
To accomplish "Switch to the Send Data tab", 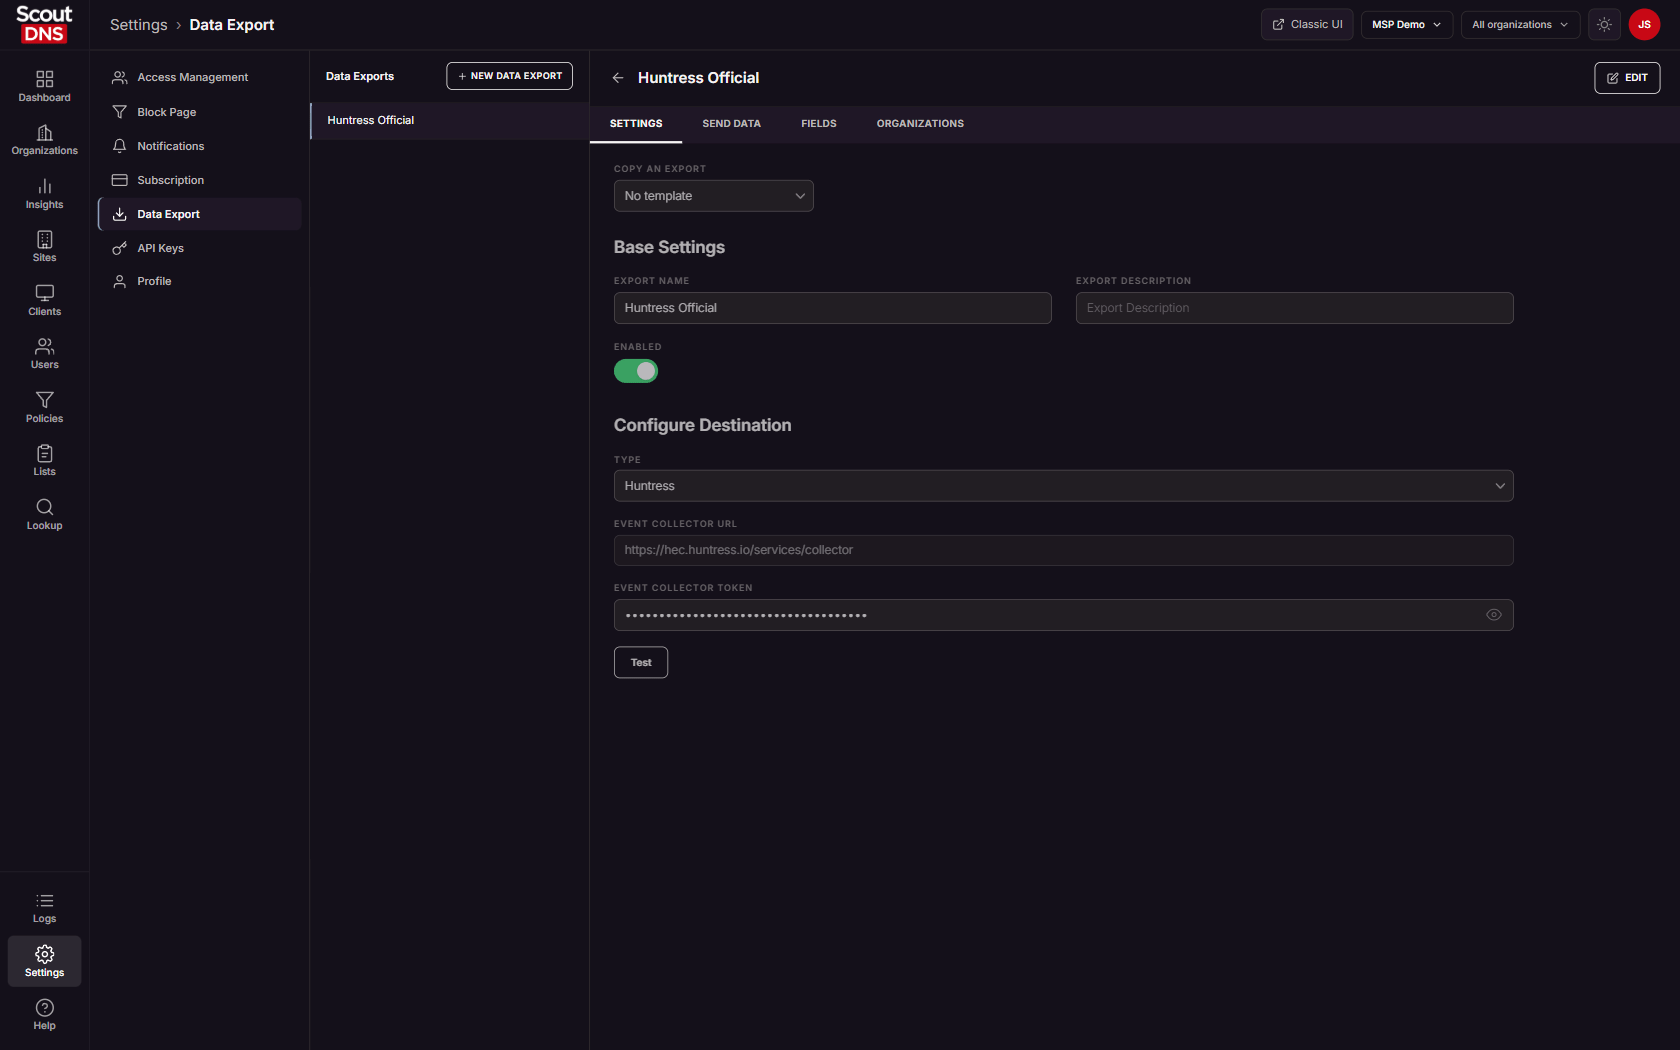I will [732, 124].
